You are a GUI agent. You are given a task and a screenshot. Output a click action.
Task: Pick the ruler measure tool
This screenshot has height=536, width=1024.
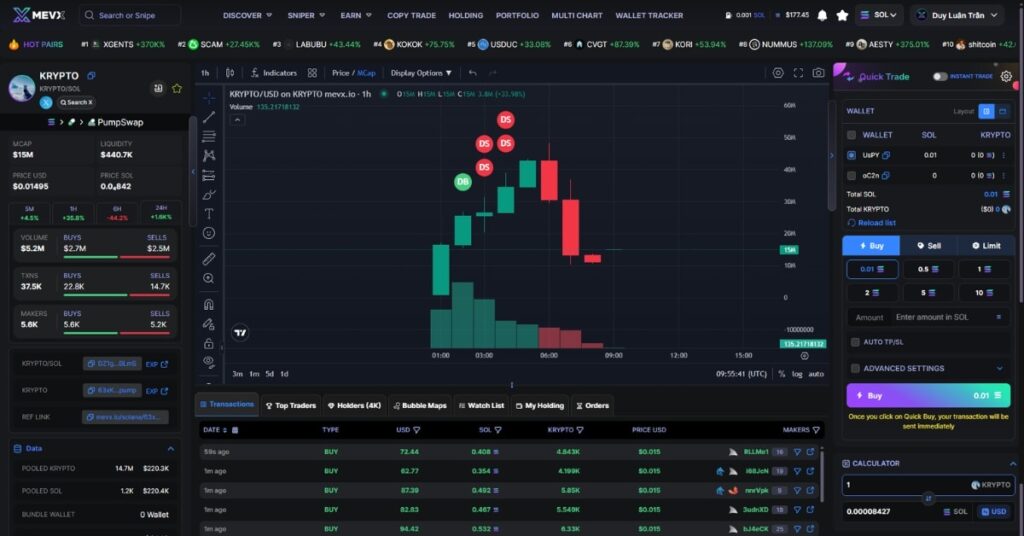pyautogui.click(x=209, y=259)
